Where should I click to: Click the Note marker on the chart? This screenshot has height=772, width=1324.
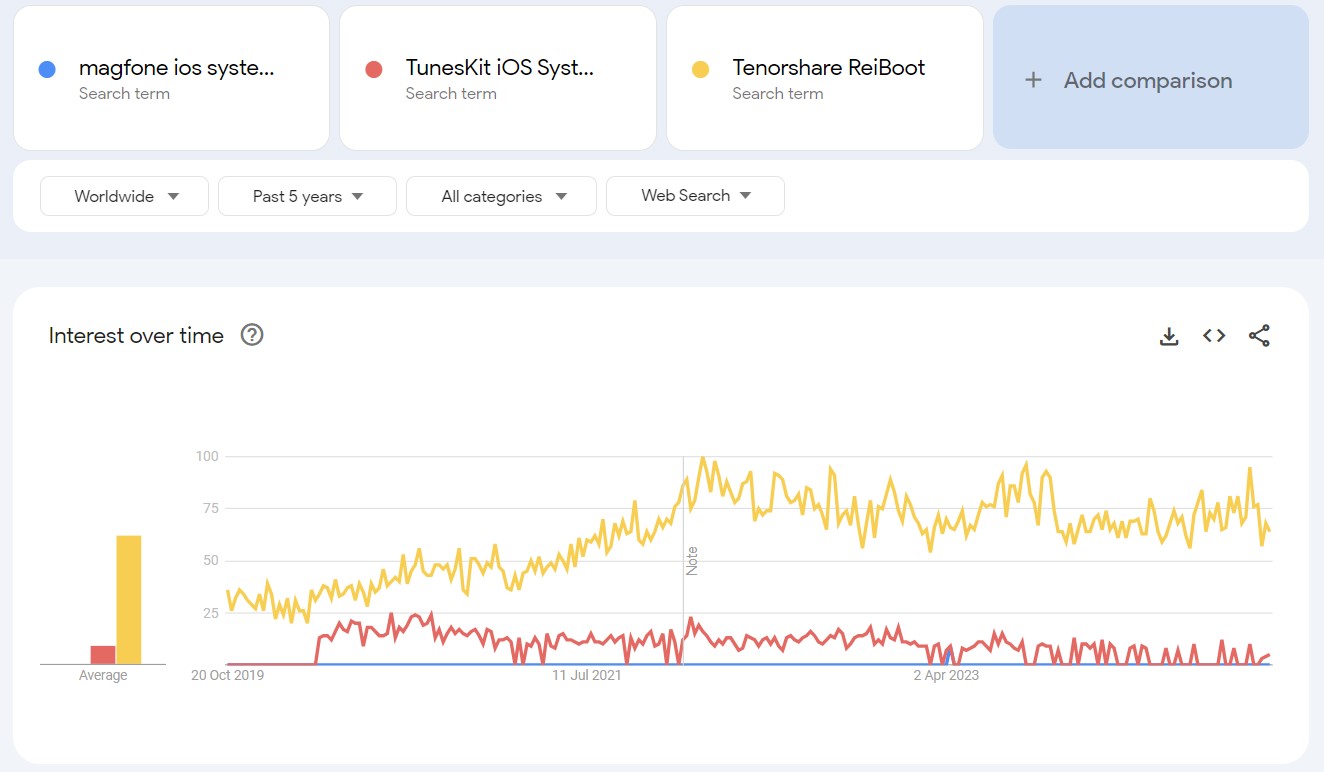[x=692, y=560]
